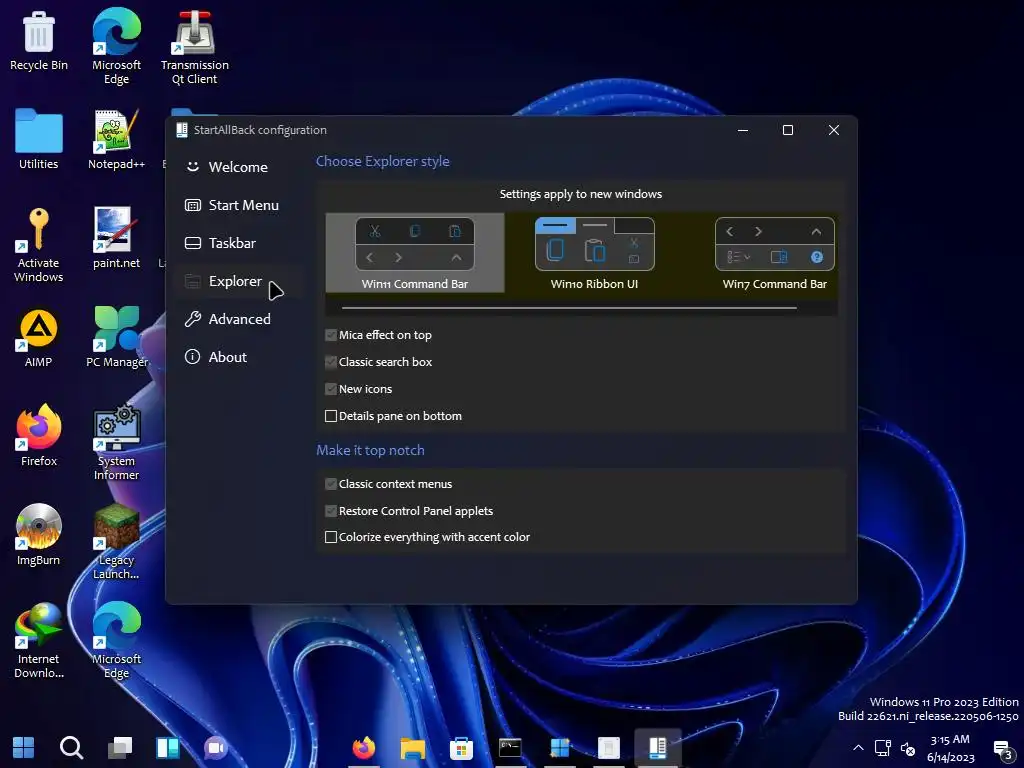The image size is (1024, 768).
Task: Open the network tray icon
Action: click(x=883, y=748)
